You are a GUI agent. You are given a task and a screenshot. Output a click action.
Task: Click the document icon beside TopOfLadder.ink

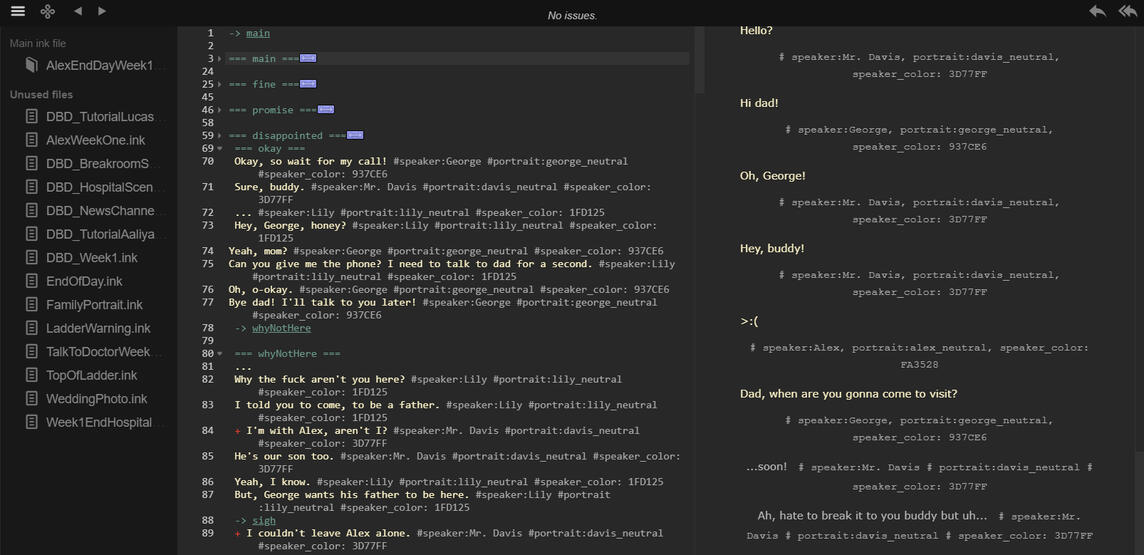coord(31,375)
